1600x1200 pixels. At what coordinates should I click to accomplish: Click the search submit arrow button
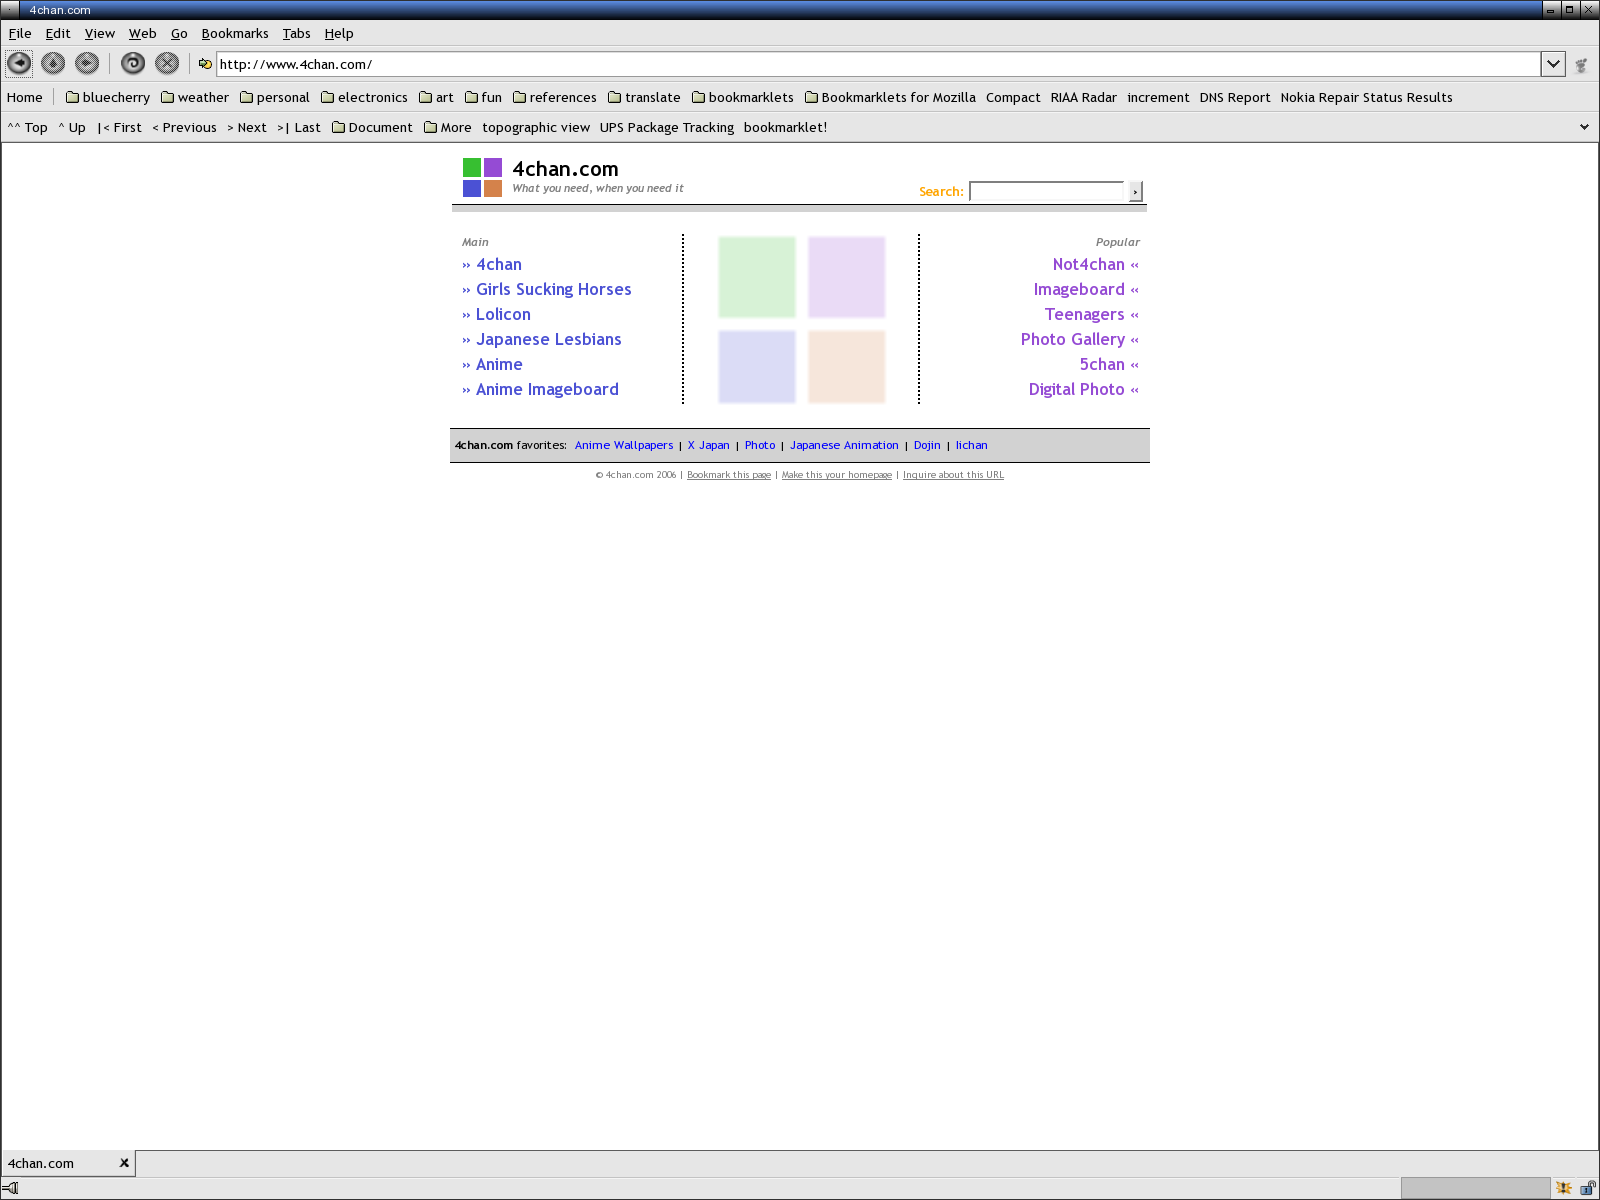tap(1135, 191)
